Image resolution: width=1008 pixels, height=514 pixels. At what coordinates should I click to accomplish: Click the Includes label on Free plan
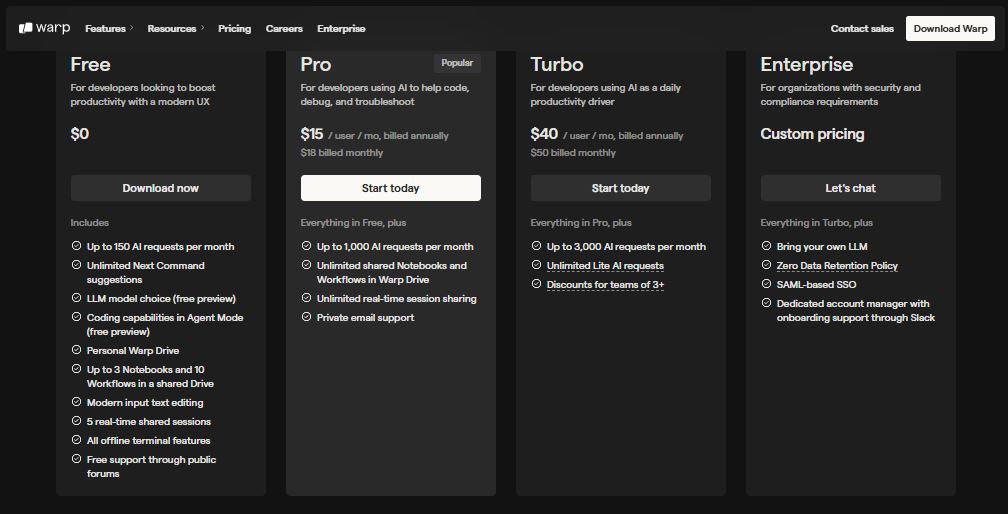90,223
